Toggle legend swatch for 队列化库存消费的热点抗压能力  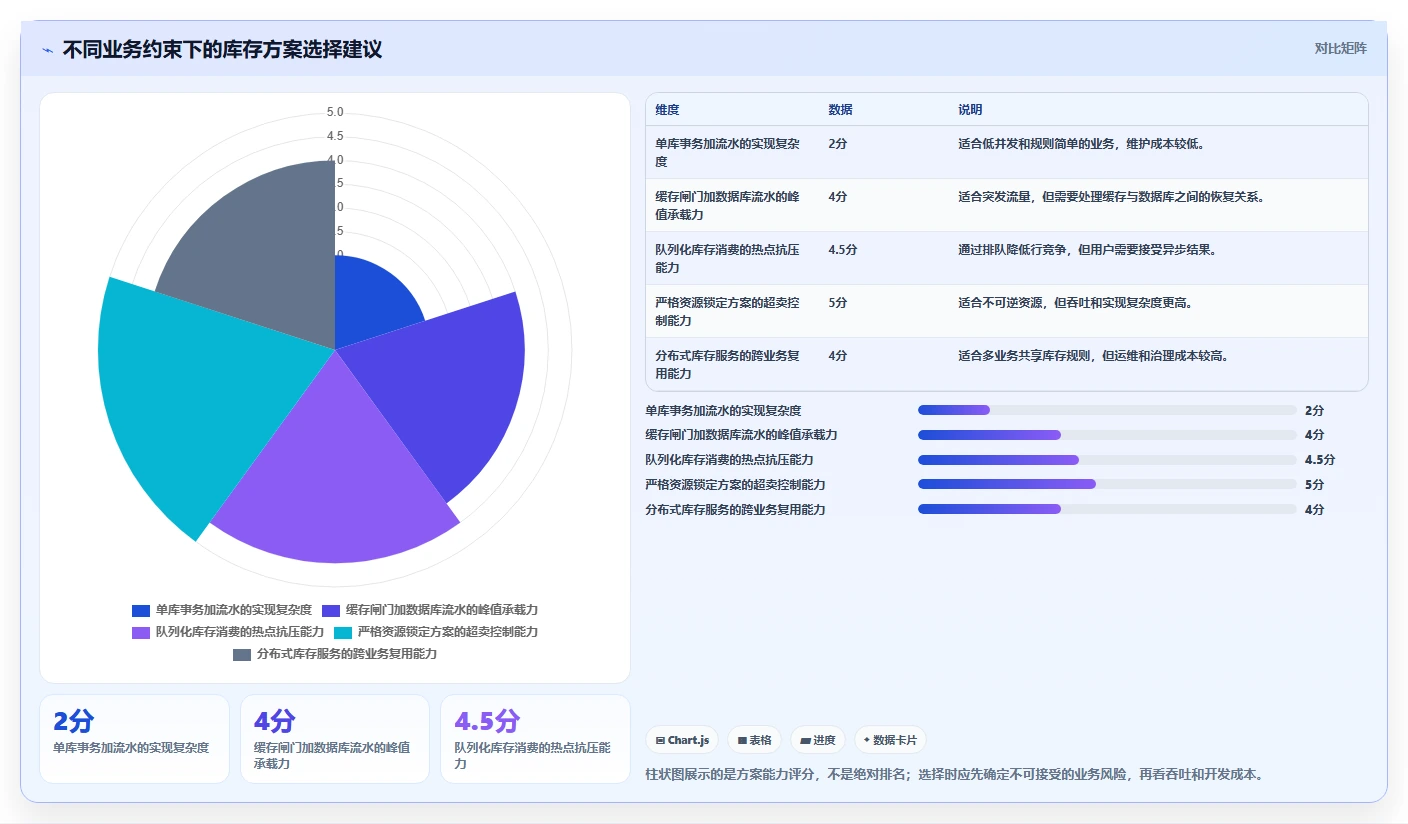coord(141,632)
